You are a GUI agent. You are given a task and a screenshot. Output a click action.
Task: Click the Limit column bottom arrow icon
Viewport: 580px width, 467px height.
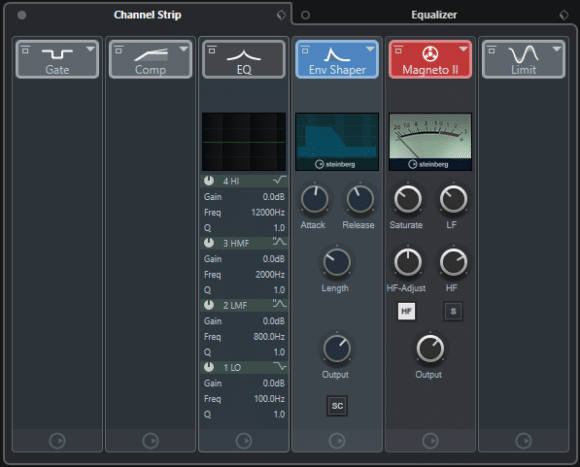(x=523, y=441)
